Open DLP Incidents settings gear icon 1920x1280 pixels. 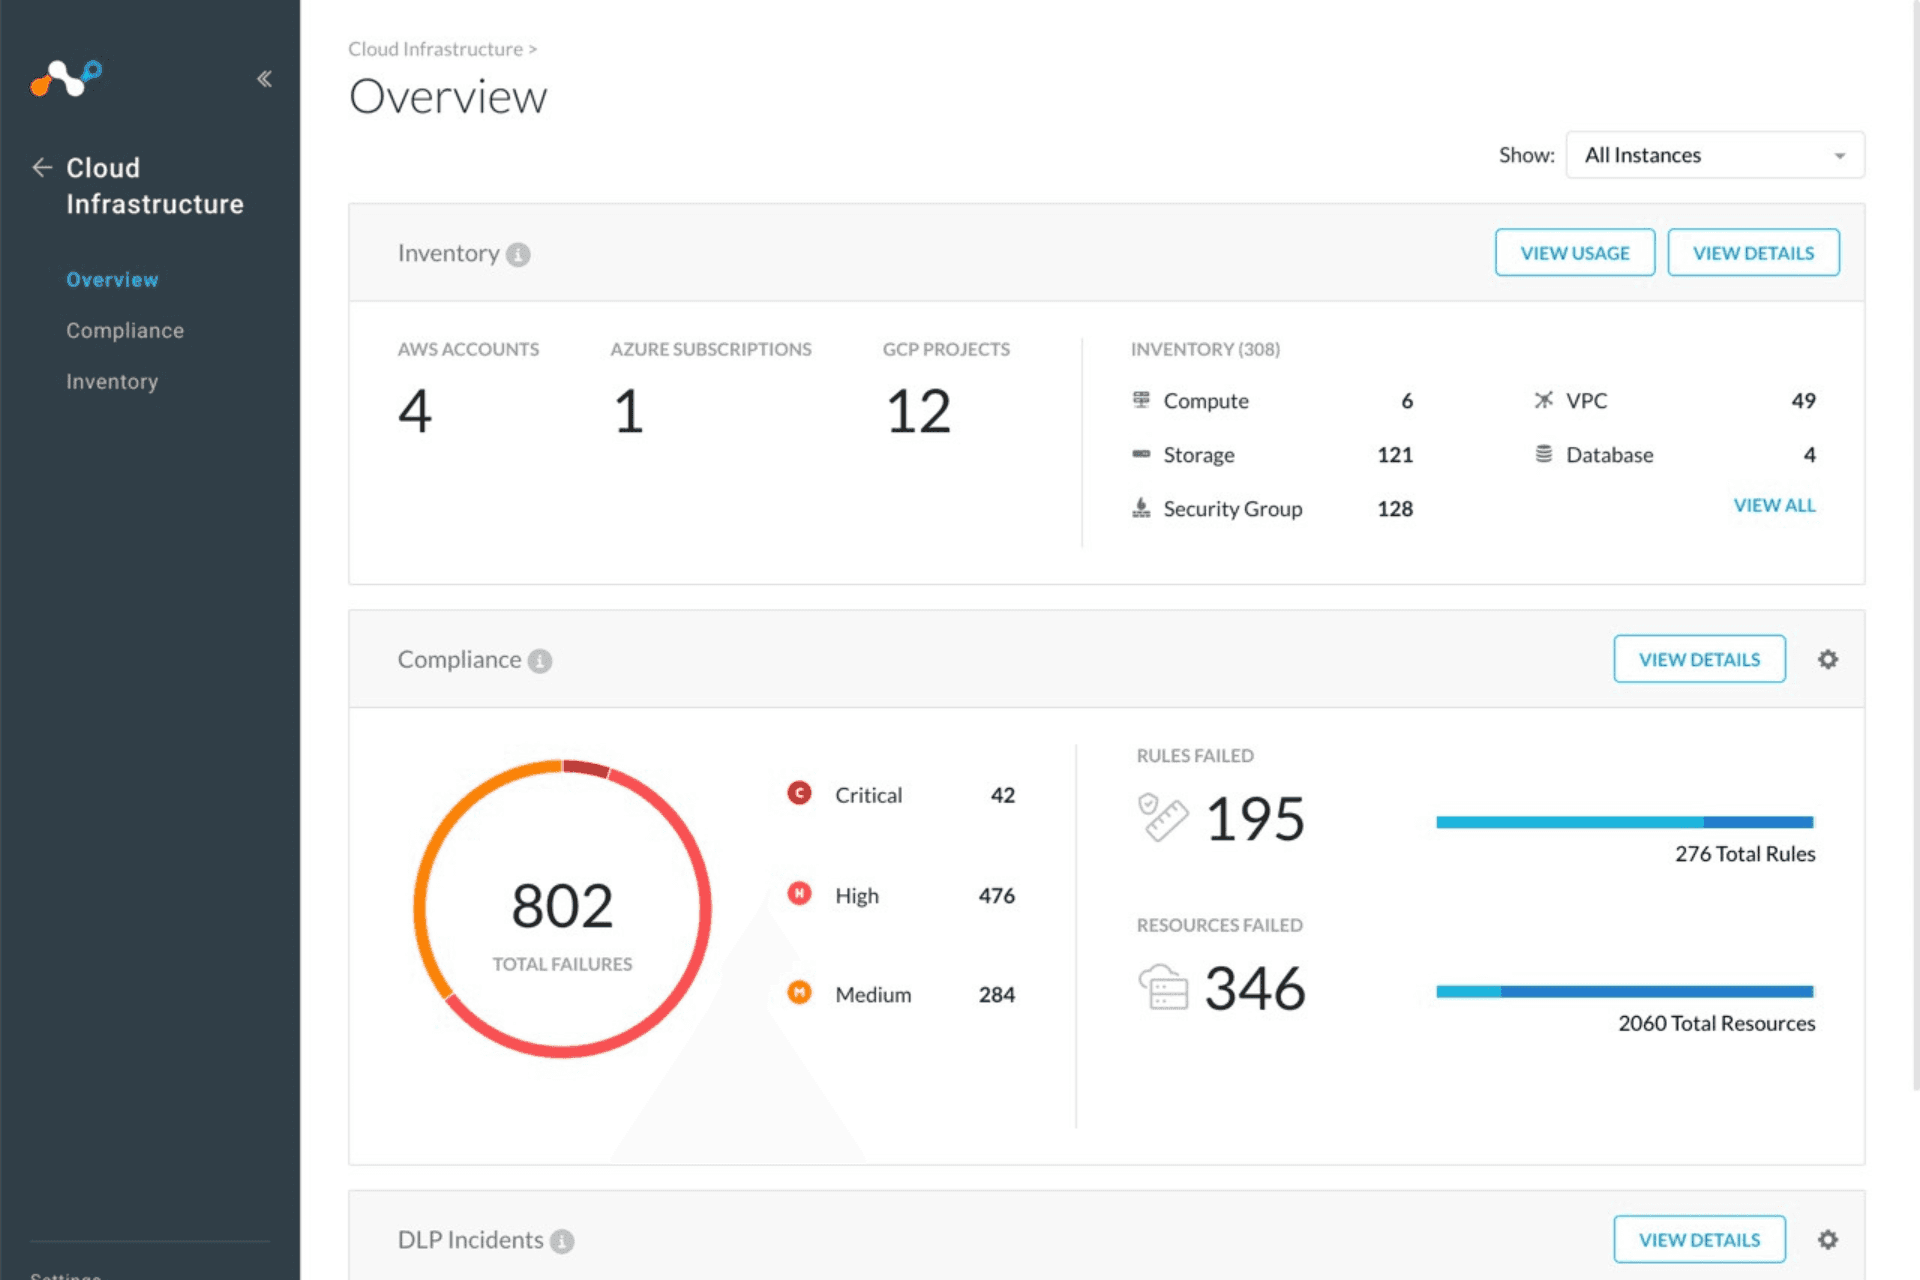1828,1240
